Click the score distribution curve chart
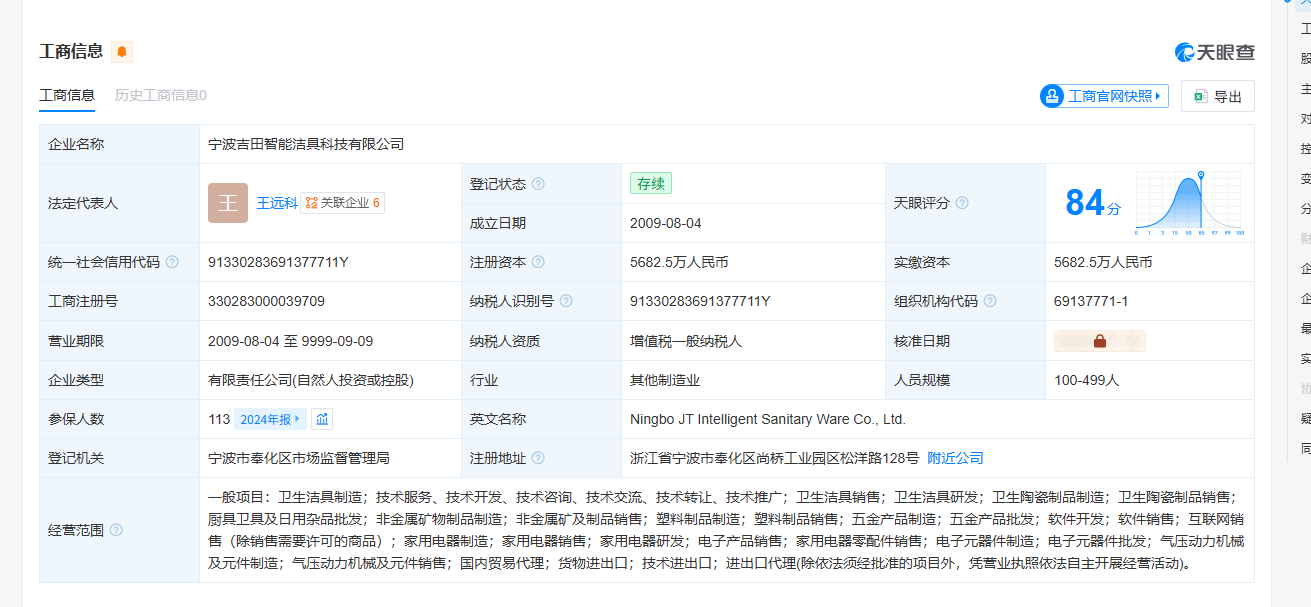 tap(1189, 203)
